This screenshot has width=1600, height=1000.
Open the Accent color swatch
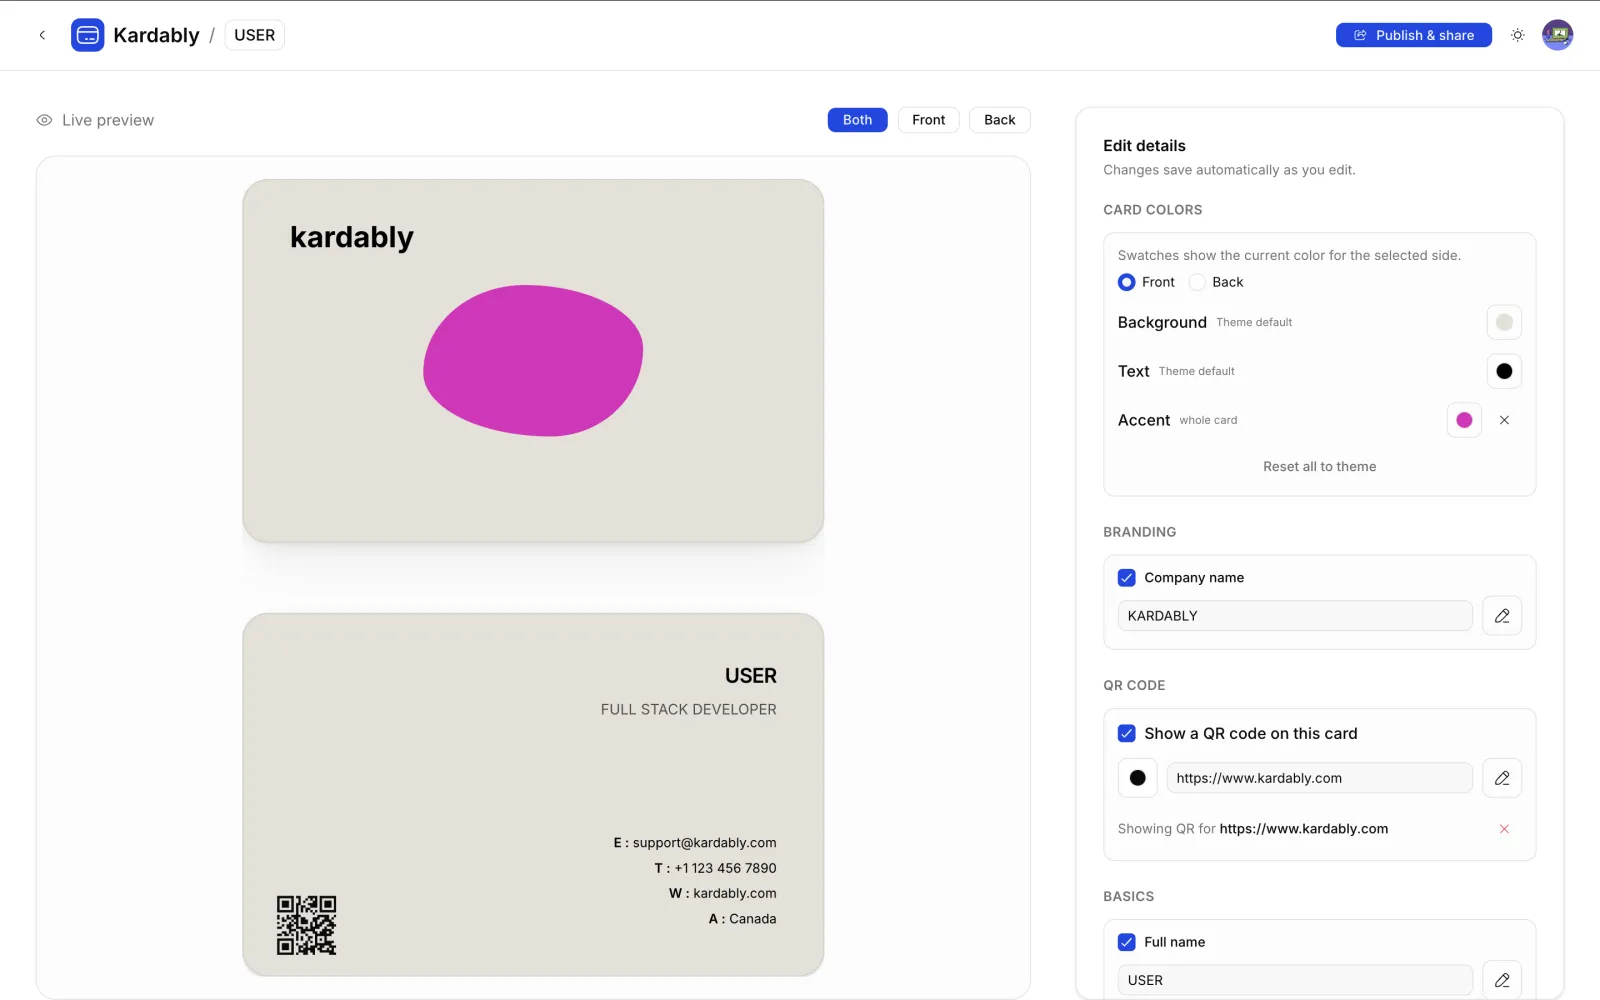(1464, 420)
